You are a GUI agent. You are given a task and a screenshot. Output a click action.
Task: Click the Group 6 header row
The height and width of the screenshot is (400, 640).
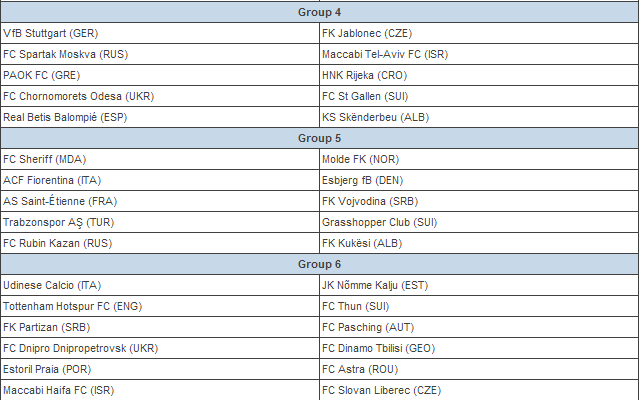point(319,264)
